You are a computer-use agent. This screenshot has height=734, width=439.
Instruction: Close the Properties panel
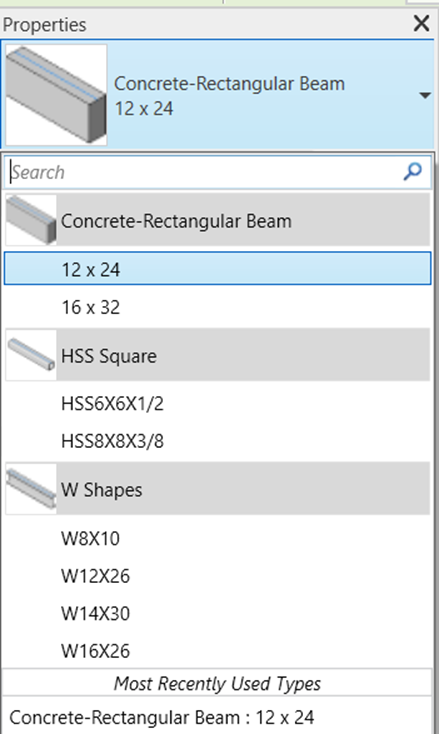pyautogui.click(x=422, y=23)
